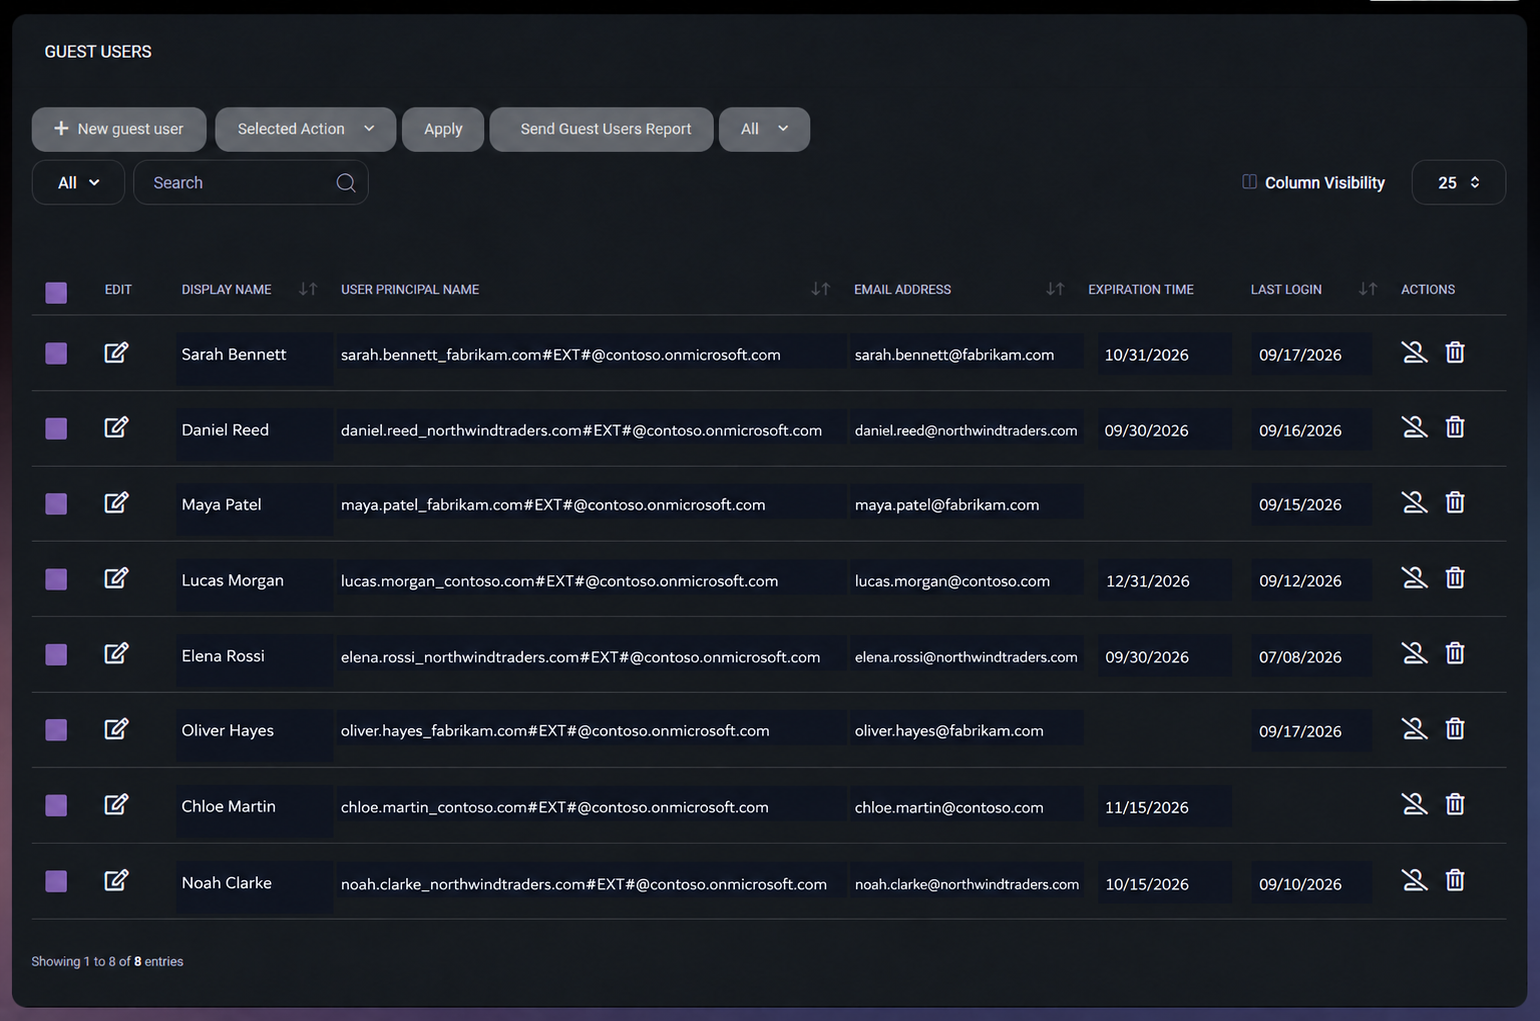The height and width of the screenshot is (1021, 1540).
Task: Open the edit icon for Elena Rossi
Action: point(116,653)
